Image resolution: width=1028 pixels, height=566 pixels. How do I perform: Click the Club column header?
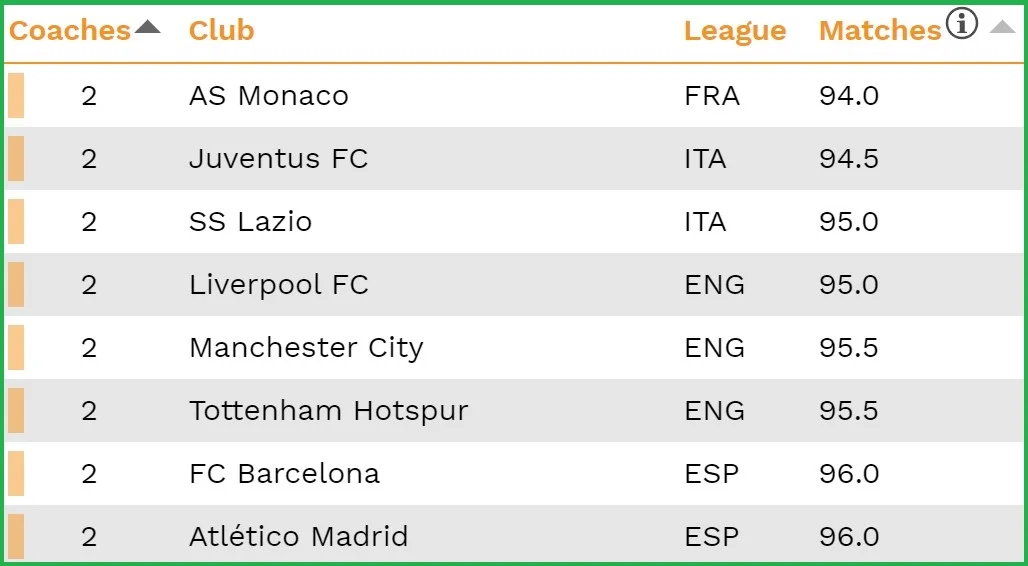[221, 31]
